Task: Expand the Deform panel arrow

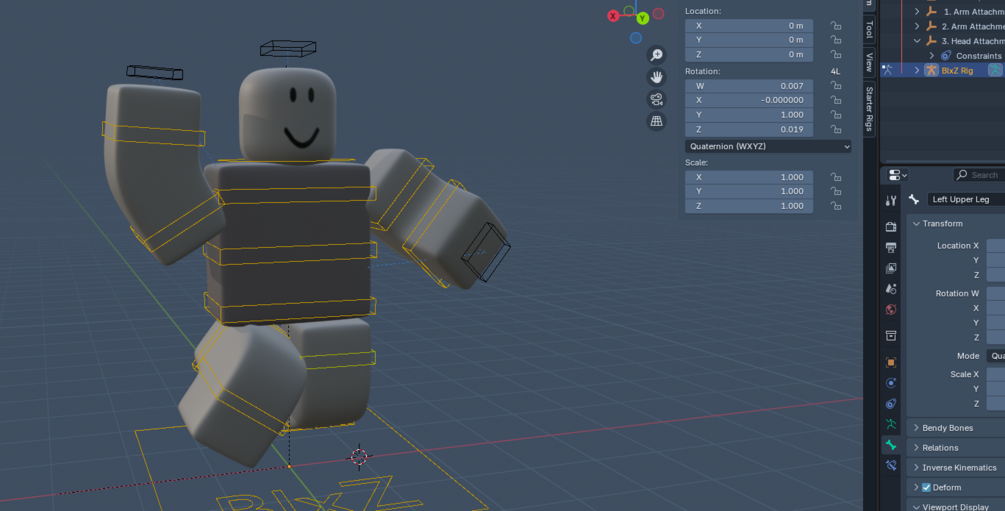Action: (x=917, y=487)
